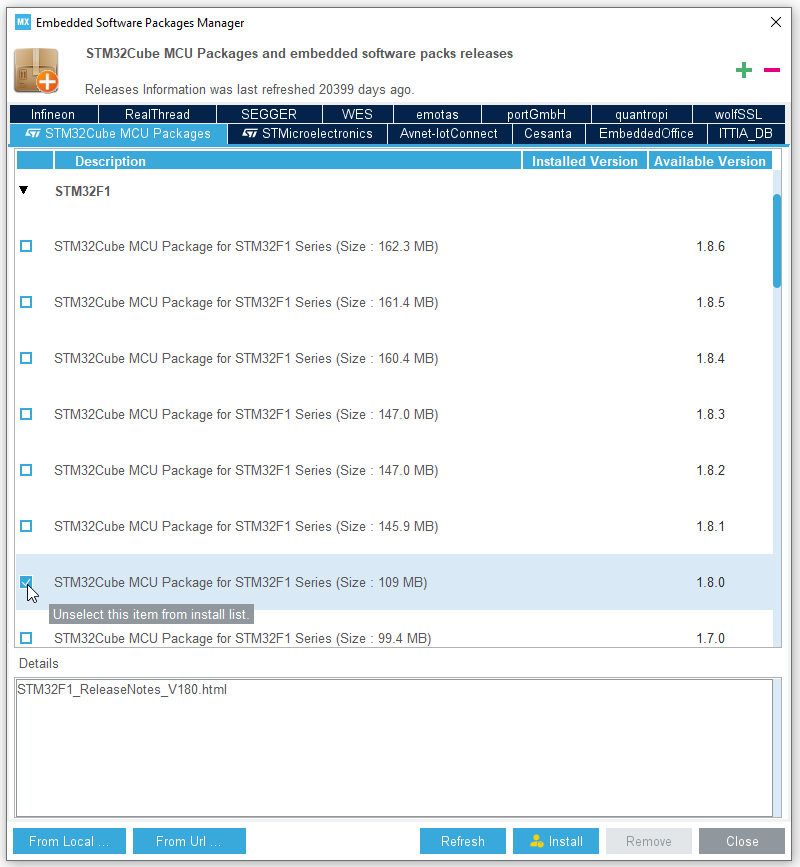
Task: Click the Description column header
Action: (x=287, y=161)
